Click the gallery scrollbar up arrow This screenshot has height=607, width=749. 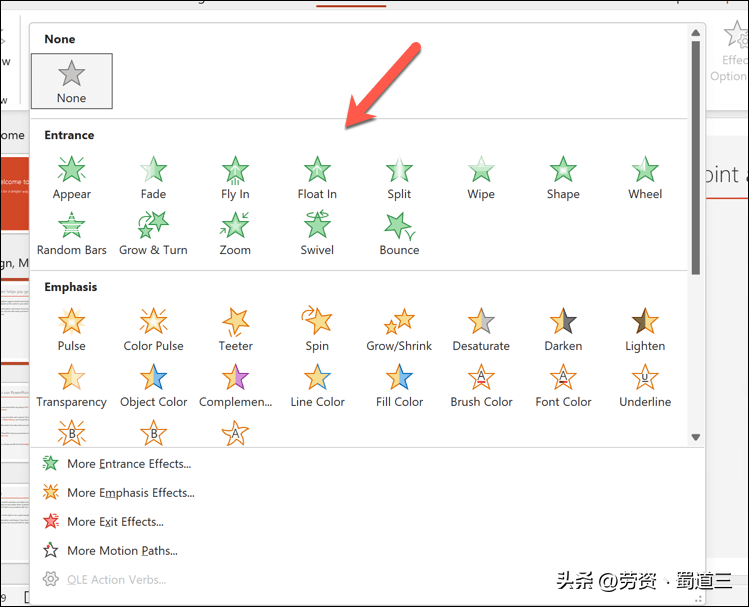point(696,33)
